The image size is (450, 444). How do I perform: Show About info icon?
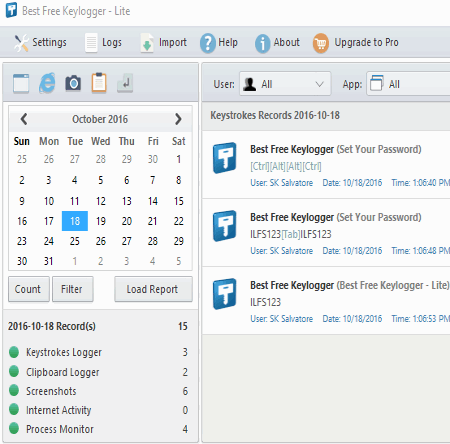(x=262, y=43)
